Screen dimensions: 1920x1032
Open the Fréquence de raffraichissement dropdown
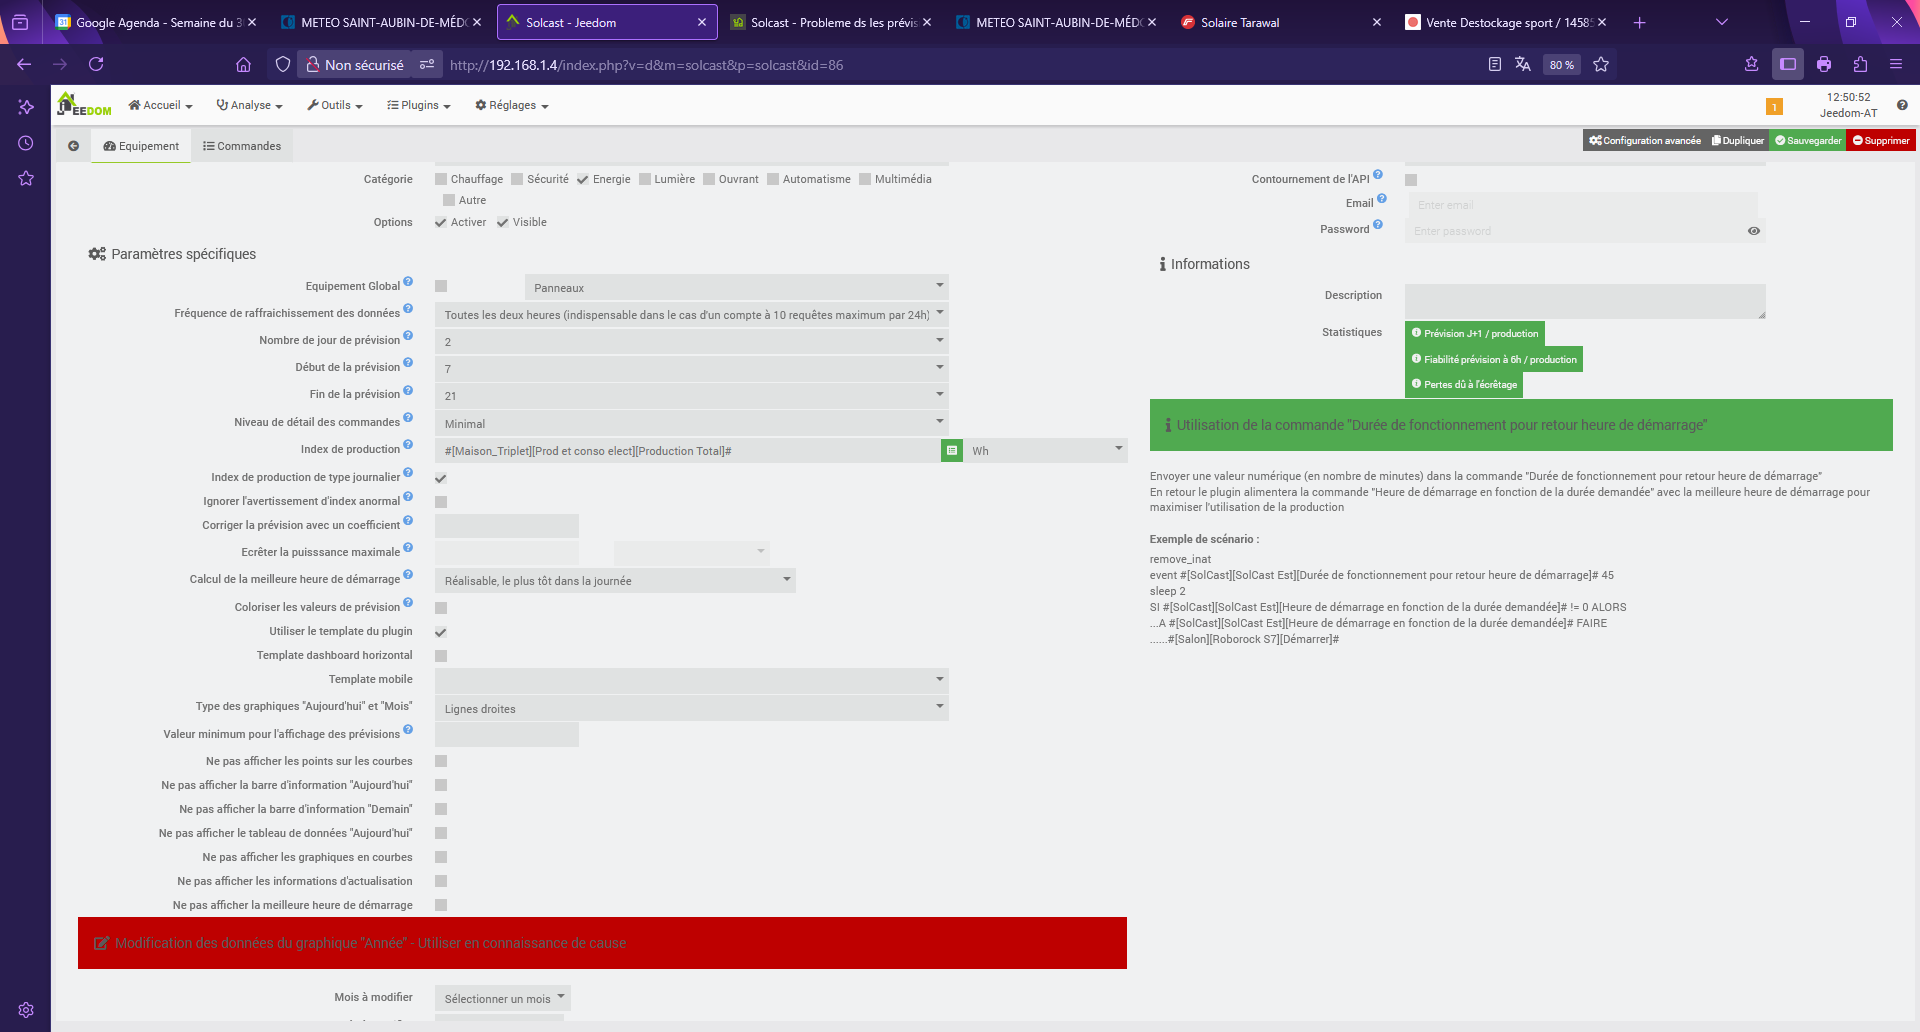tap(691, 314)
